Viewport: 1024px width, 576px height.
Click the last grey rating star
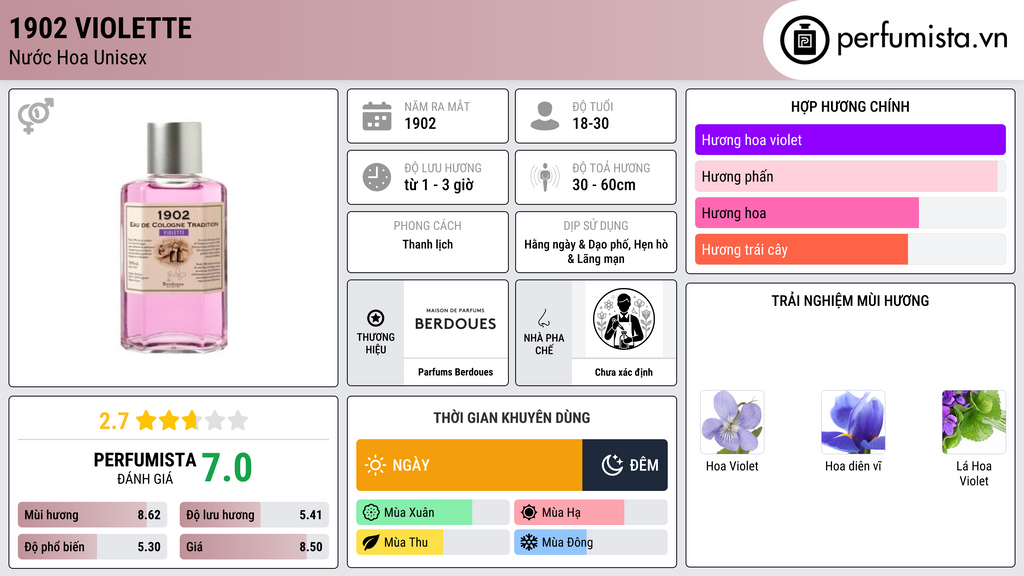238,421
